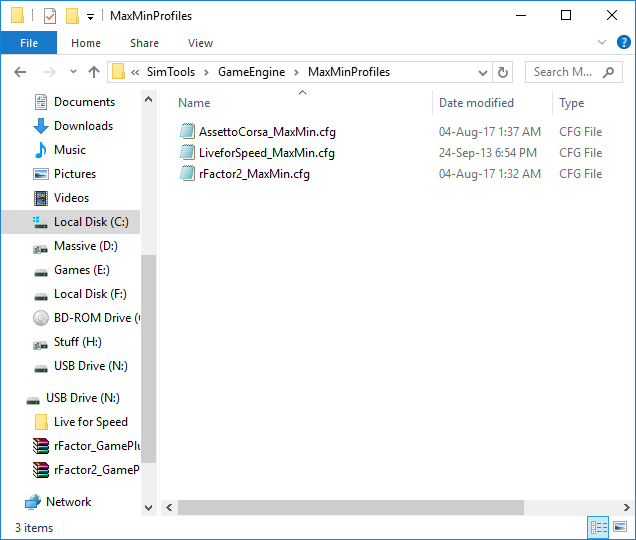The image size is (636, 540).
Task: Open the recent locations dropdown
Action: coord(73,72)
